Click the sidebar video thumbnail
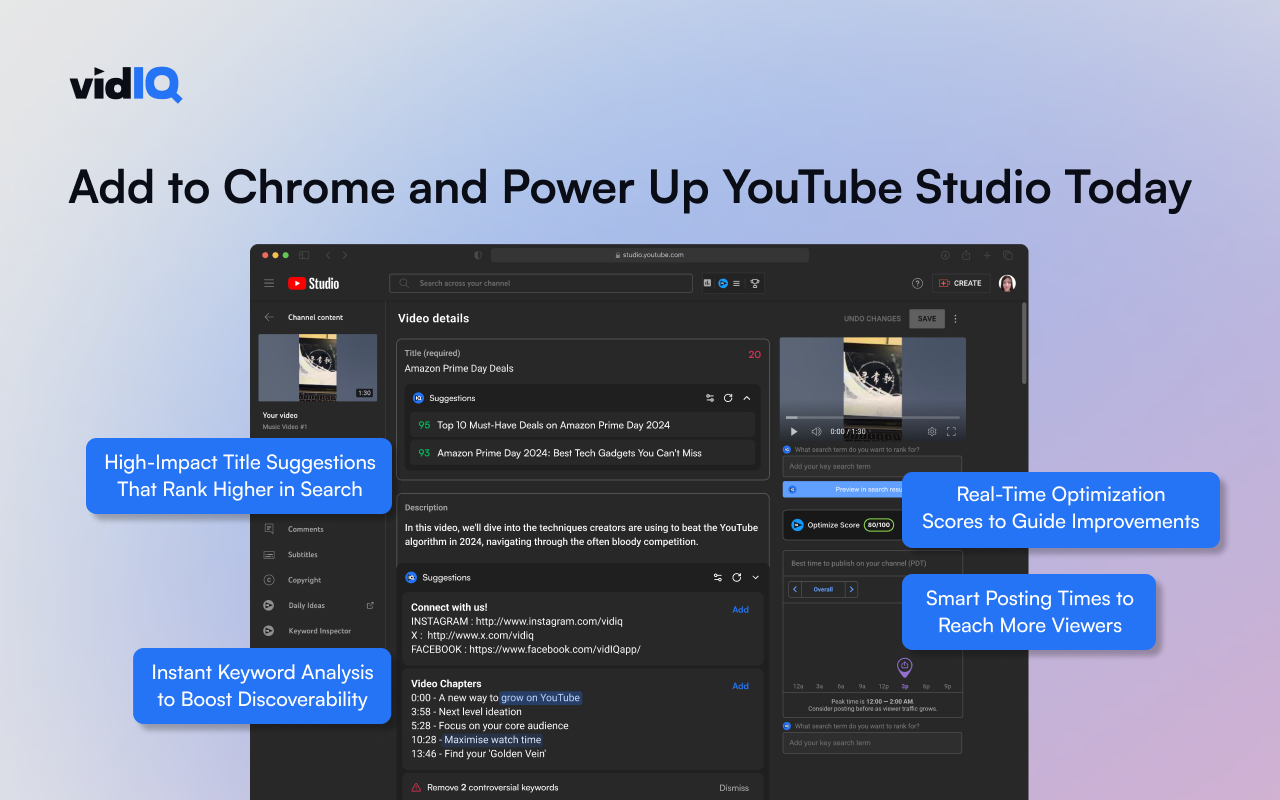 point(318,367)
